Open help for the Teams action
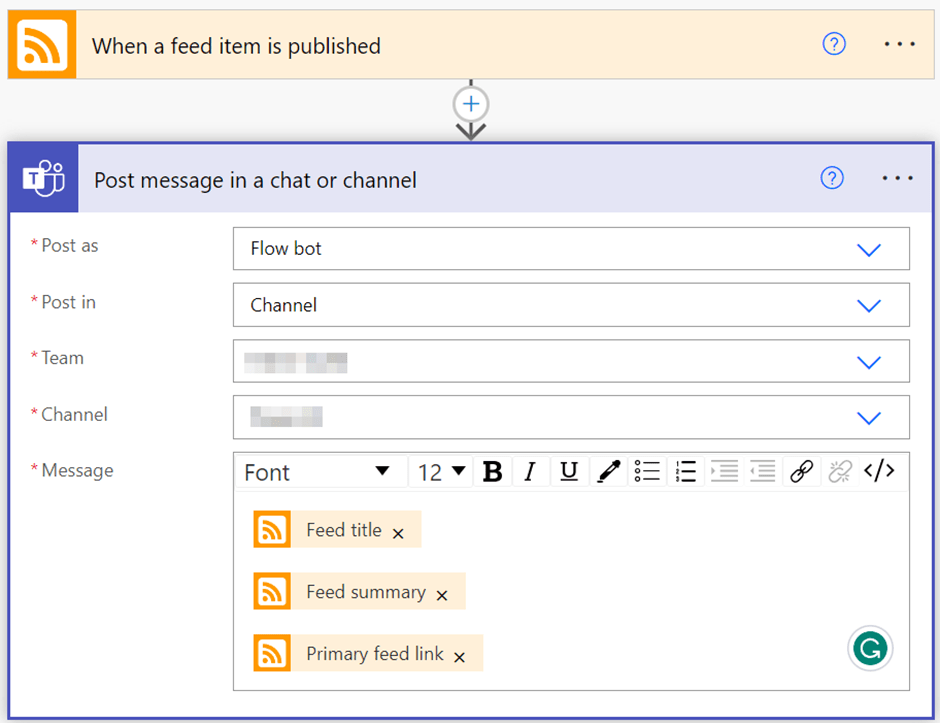The height and width of the screenshot is (723, 940). 832,178
